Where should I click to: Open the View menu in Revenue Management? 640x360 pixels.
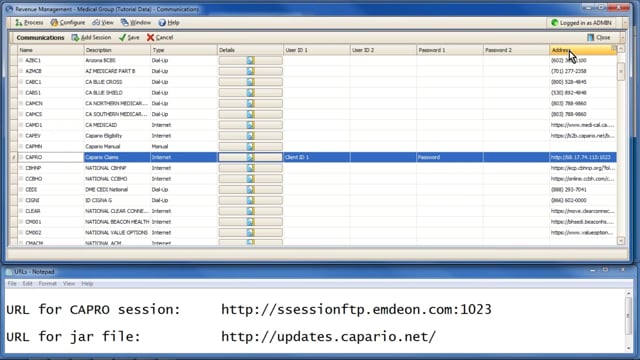103,23
